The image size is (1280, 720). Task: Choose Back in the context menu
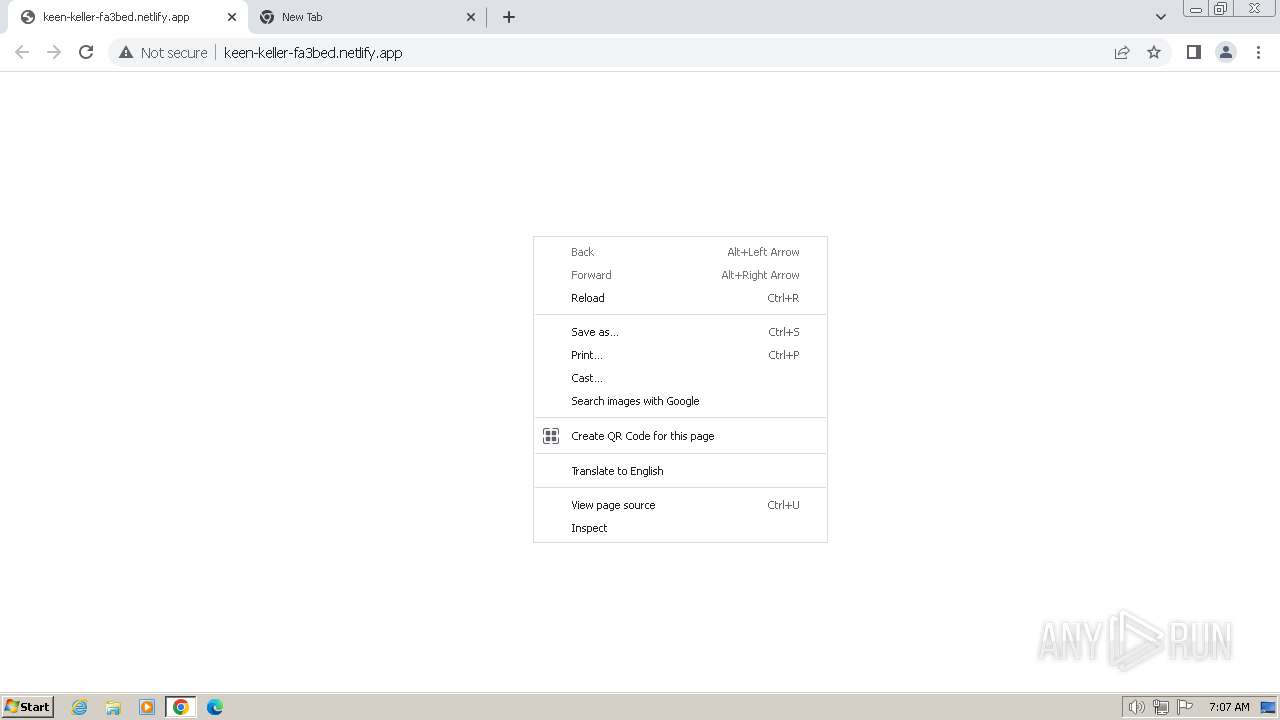point(680,252)
